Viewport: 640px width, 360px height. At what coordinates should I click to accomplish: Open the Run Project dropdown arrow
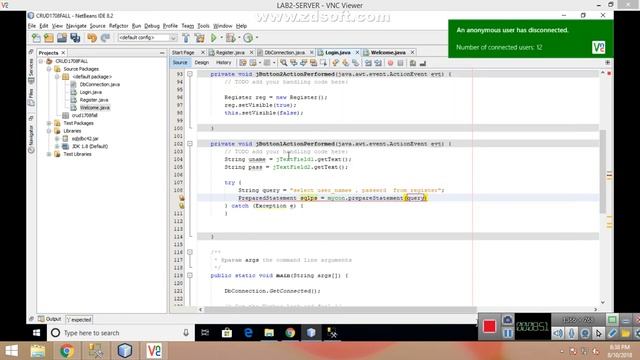pos(221,38)
